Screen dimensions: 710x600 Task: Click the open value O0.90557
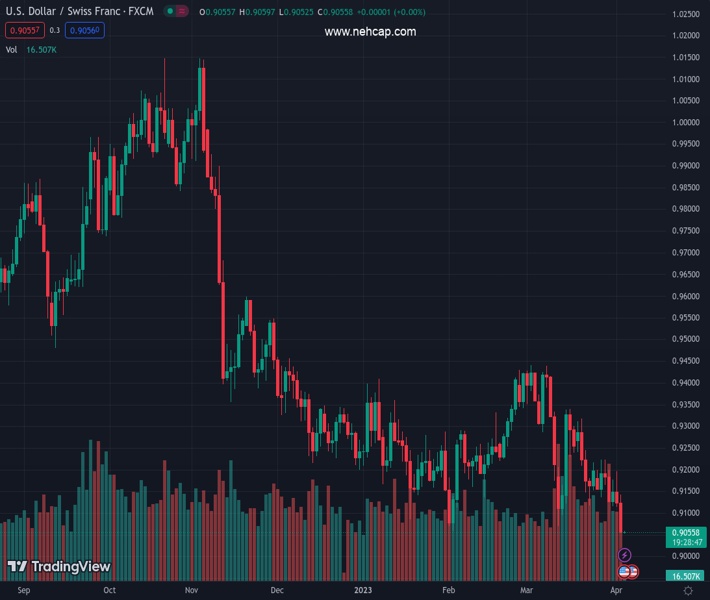(x=217, y=12)
